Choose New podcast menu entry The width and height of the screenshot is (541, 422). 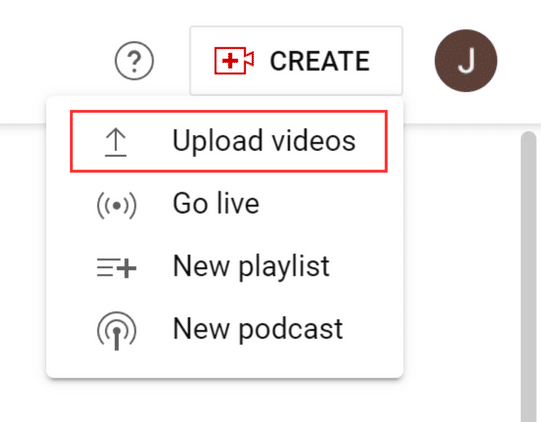coord(225,330)
